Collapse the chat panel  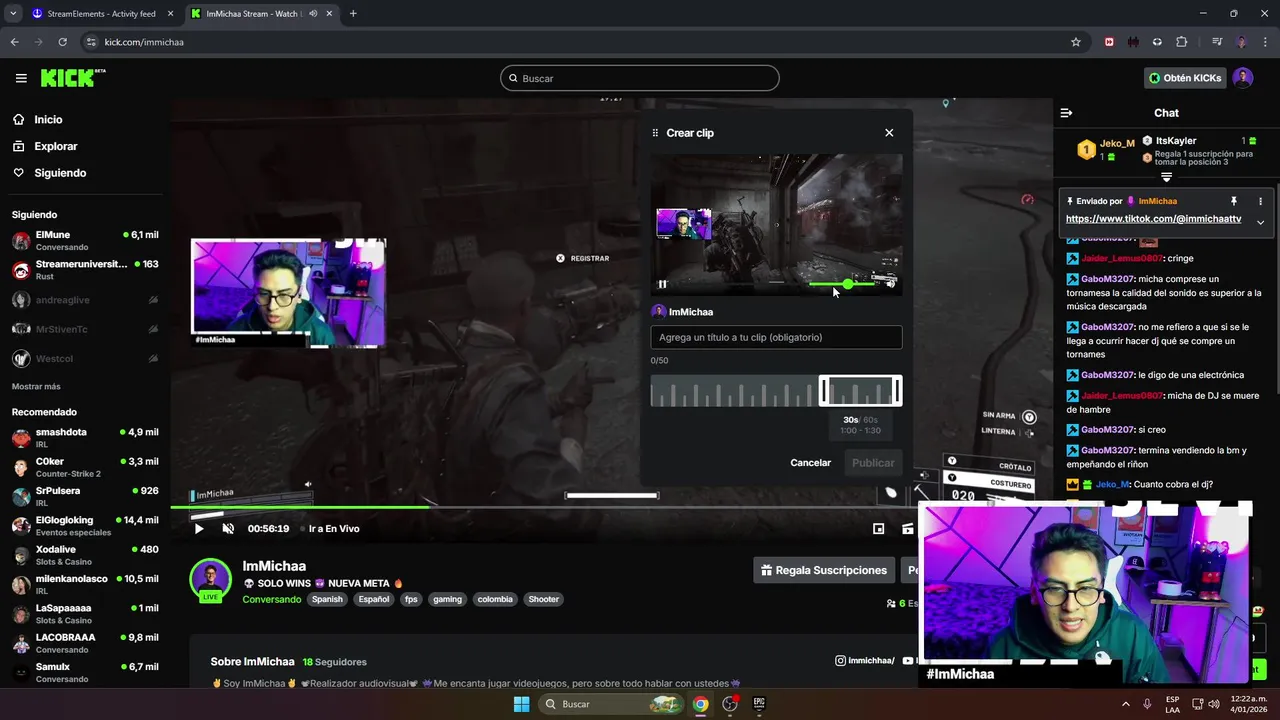pyautogui.click(x=1066, y=113)
